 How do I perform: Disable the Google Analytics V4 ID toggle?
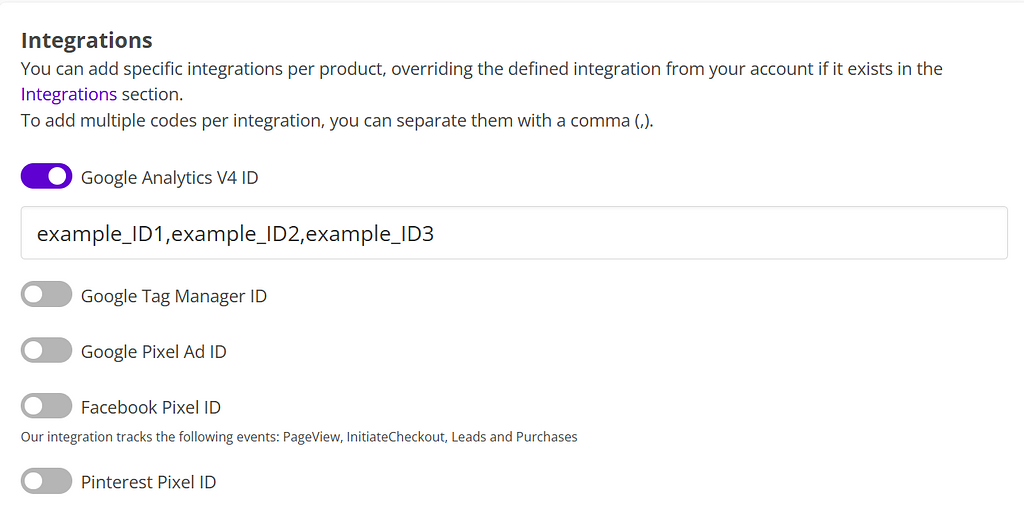[46, 177]
